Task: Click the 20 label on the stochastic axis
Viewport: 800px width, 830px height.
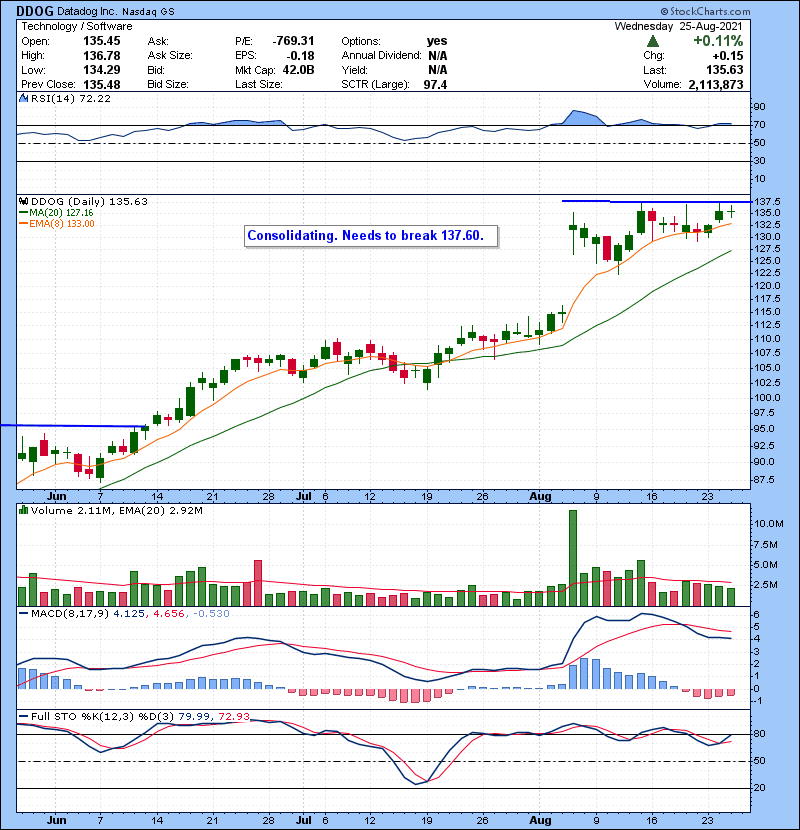Action: coord(760,788)
